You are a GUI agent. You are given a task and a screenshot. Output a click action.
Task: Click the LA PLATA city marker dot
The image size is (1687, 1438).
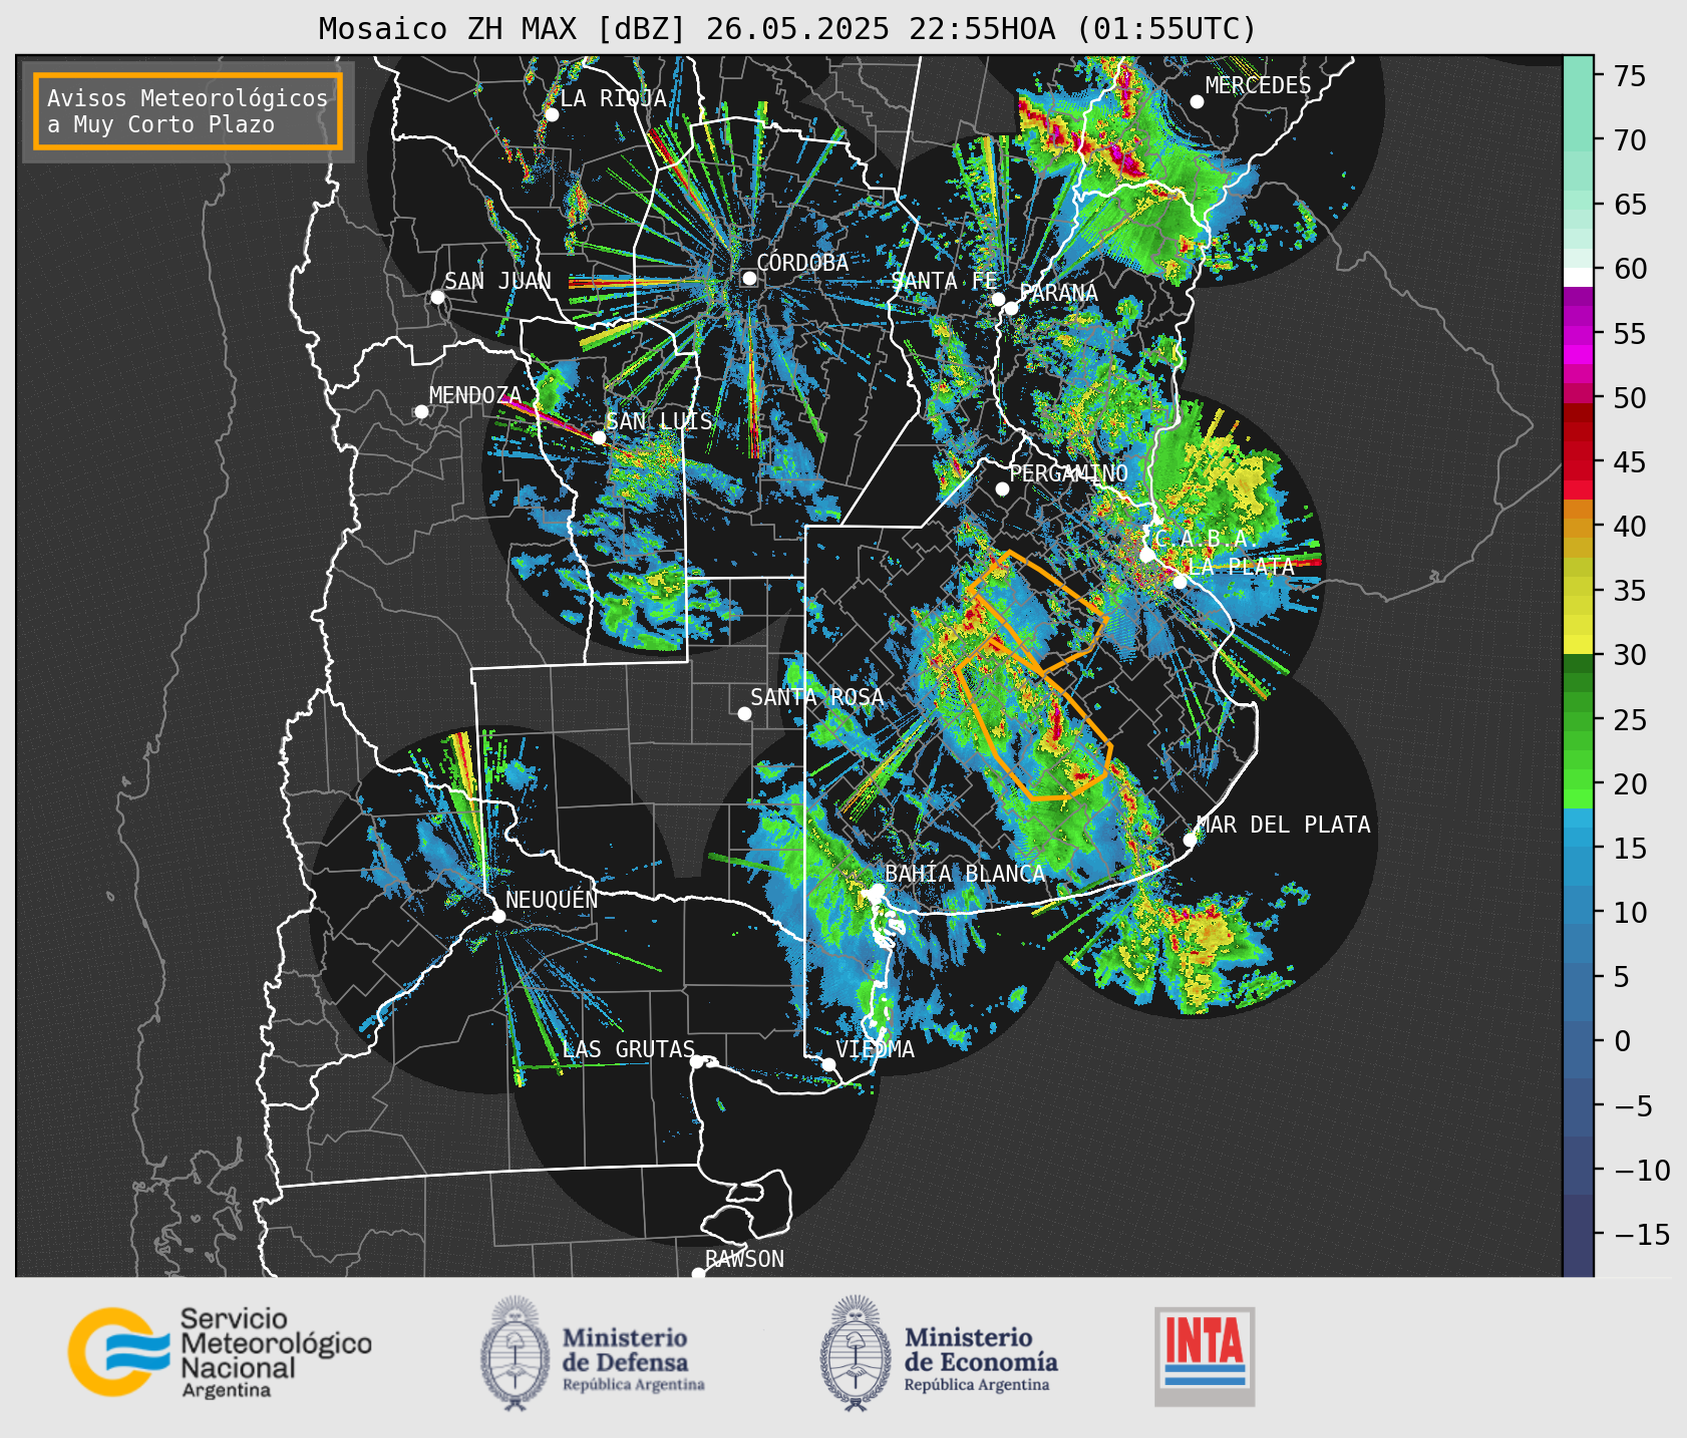pyautogui.click(x=1180, y=582)
